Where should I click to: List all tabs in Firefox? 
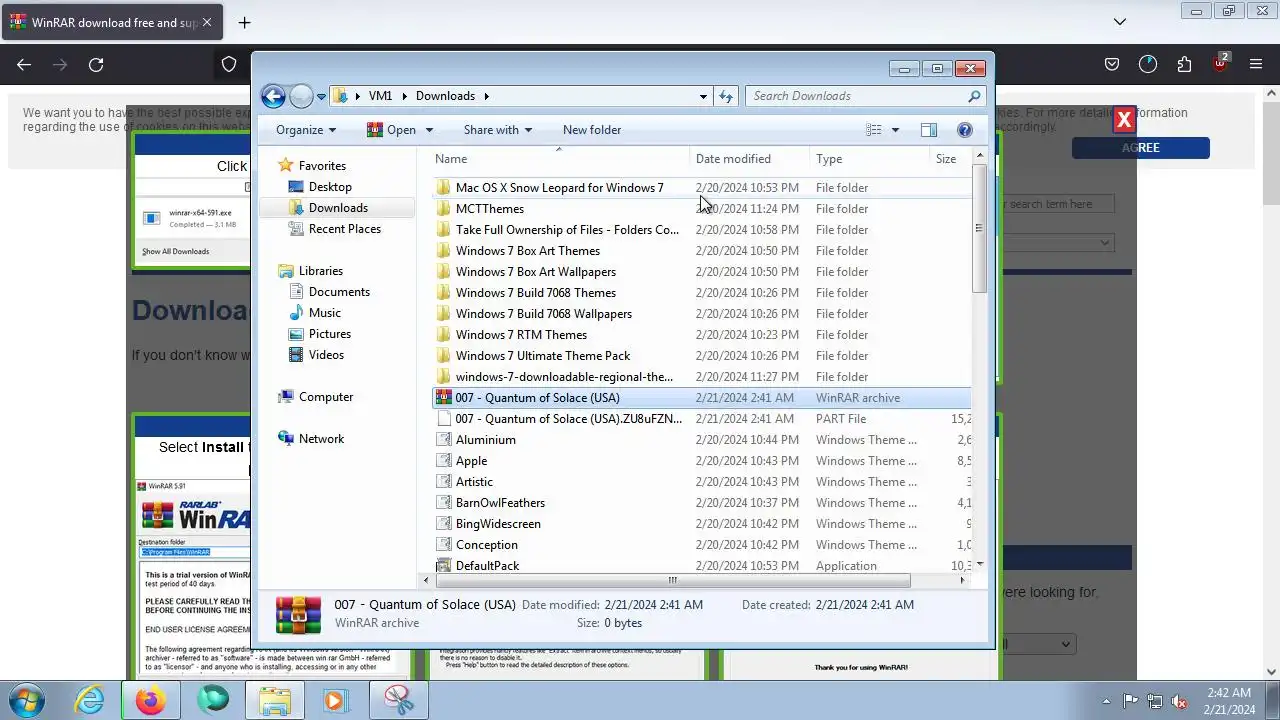pos(1120,22)
